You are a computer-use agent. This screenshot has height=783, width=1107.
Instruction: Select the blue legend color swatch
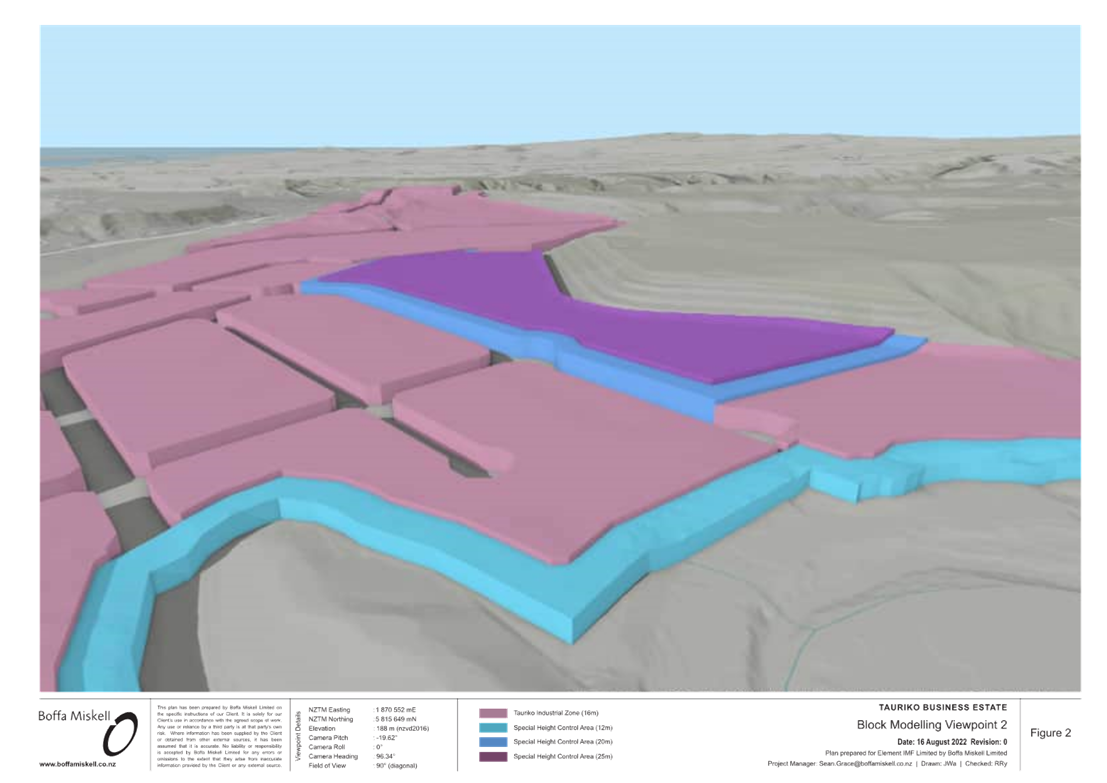coord(493,742)
